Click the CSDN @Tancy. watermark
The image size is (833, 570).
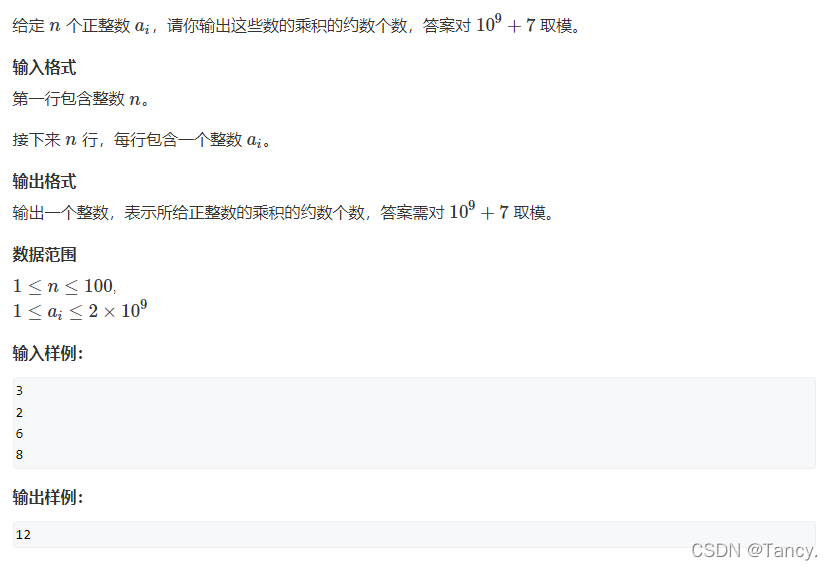(x=754, y=550)
